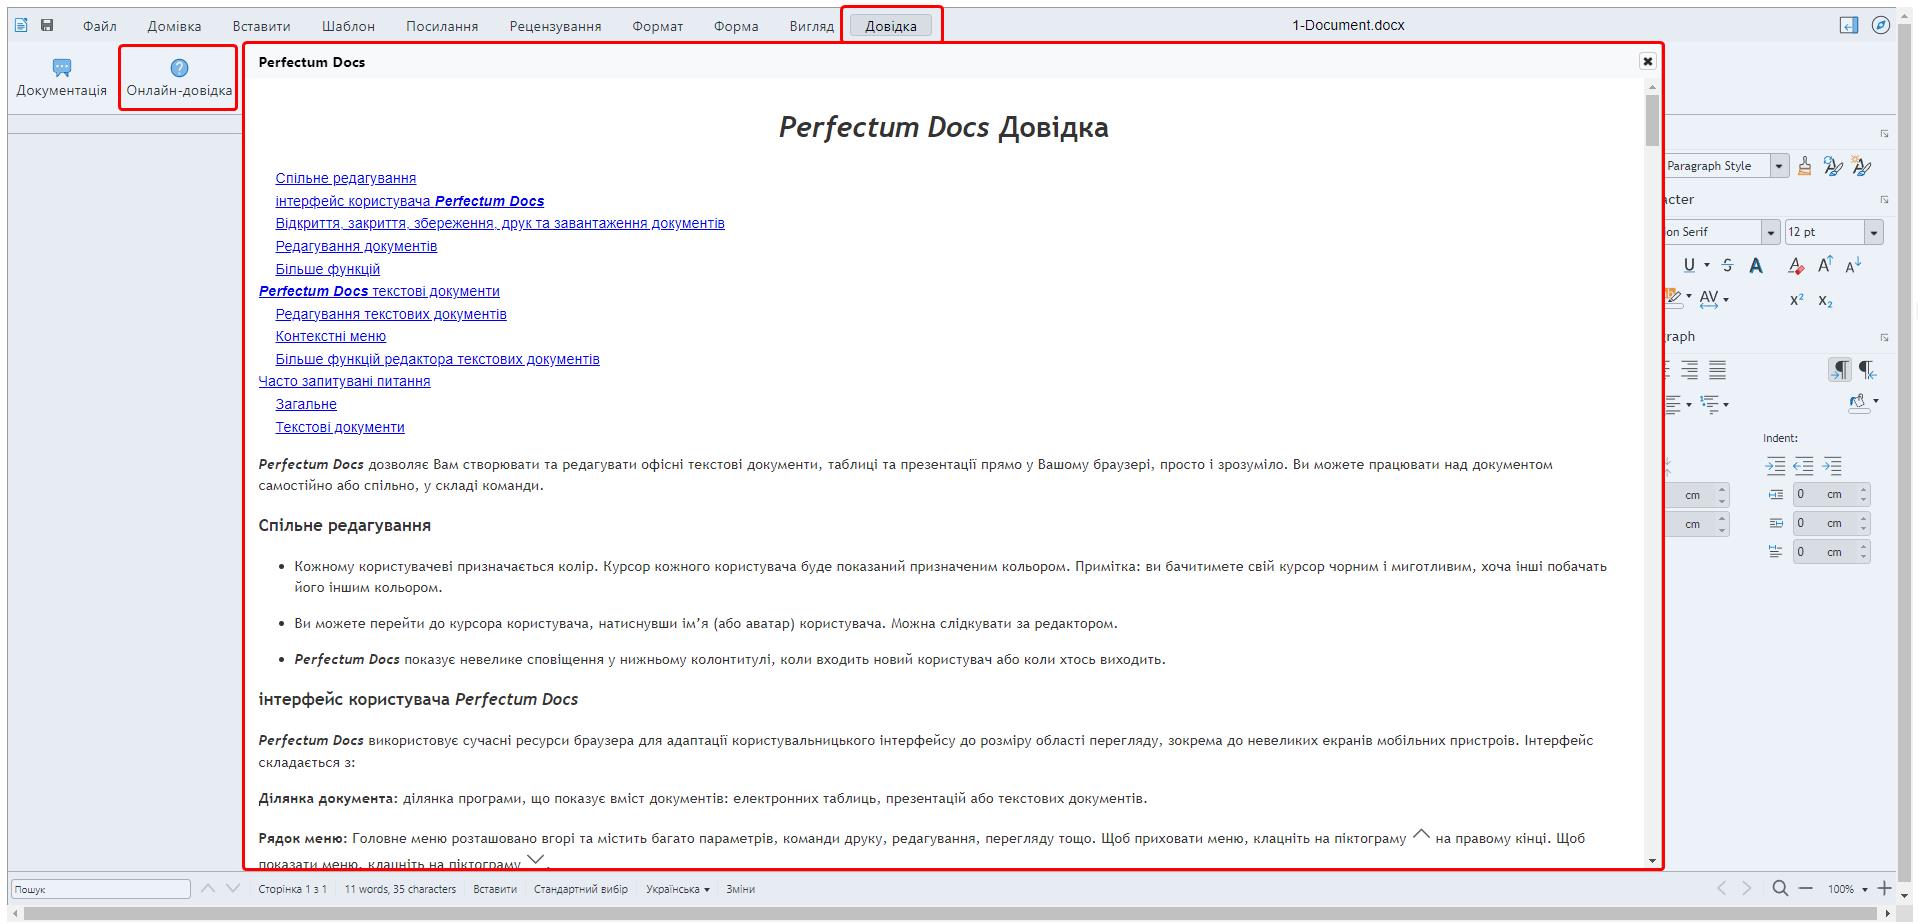
Task: Switch to hanging indent icon
Action: 1832,466
